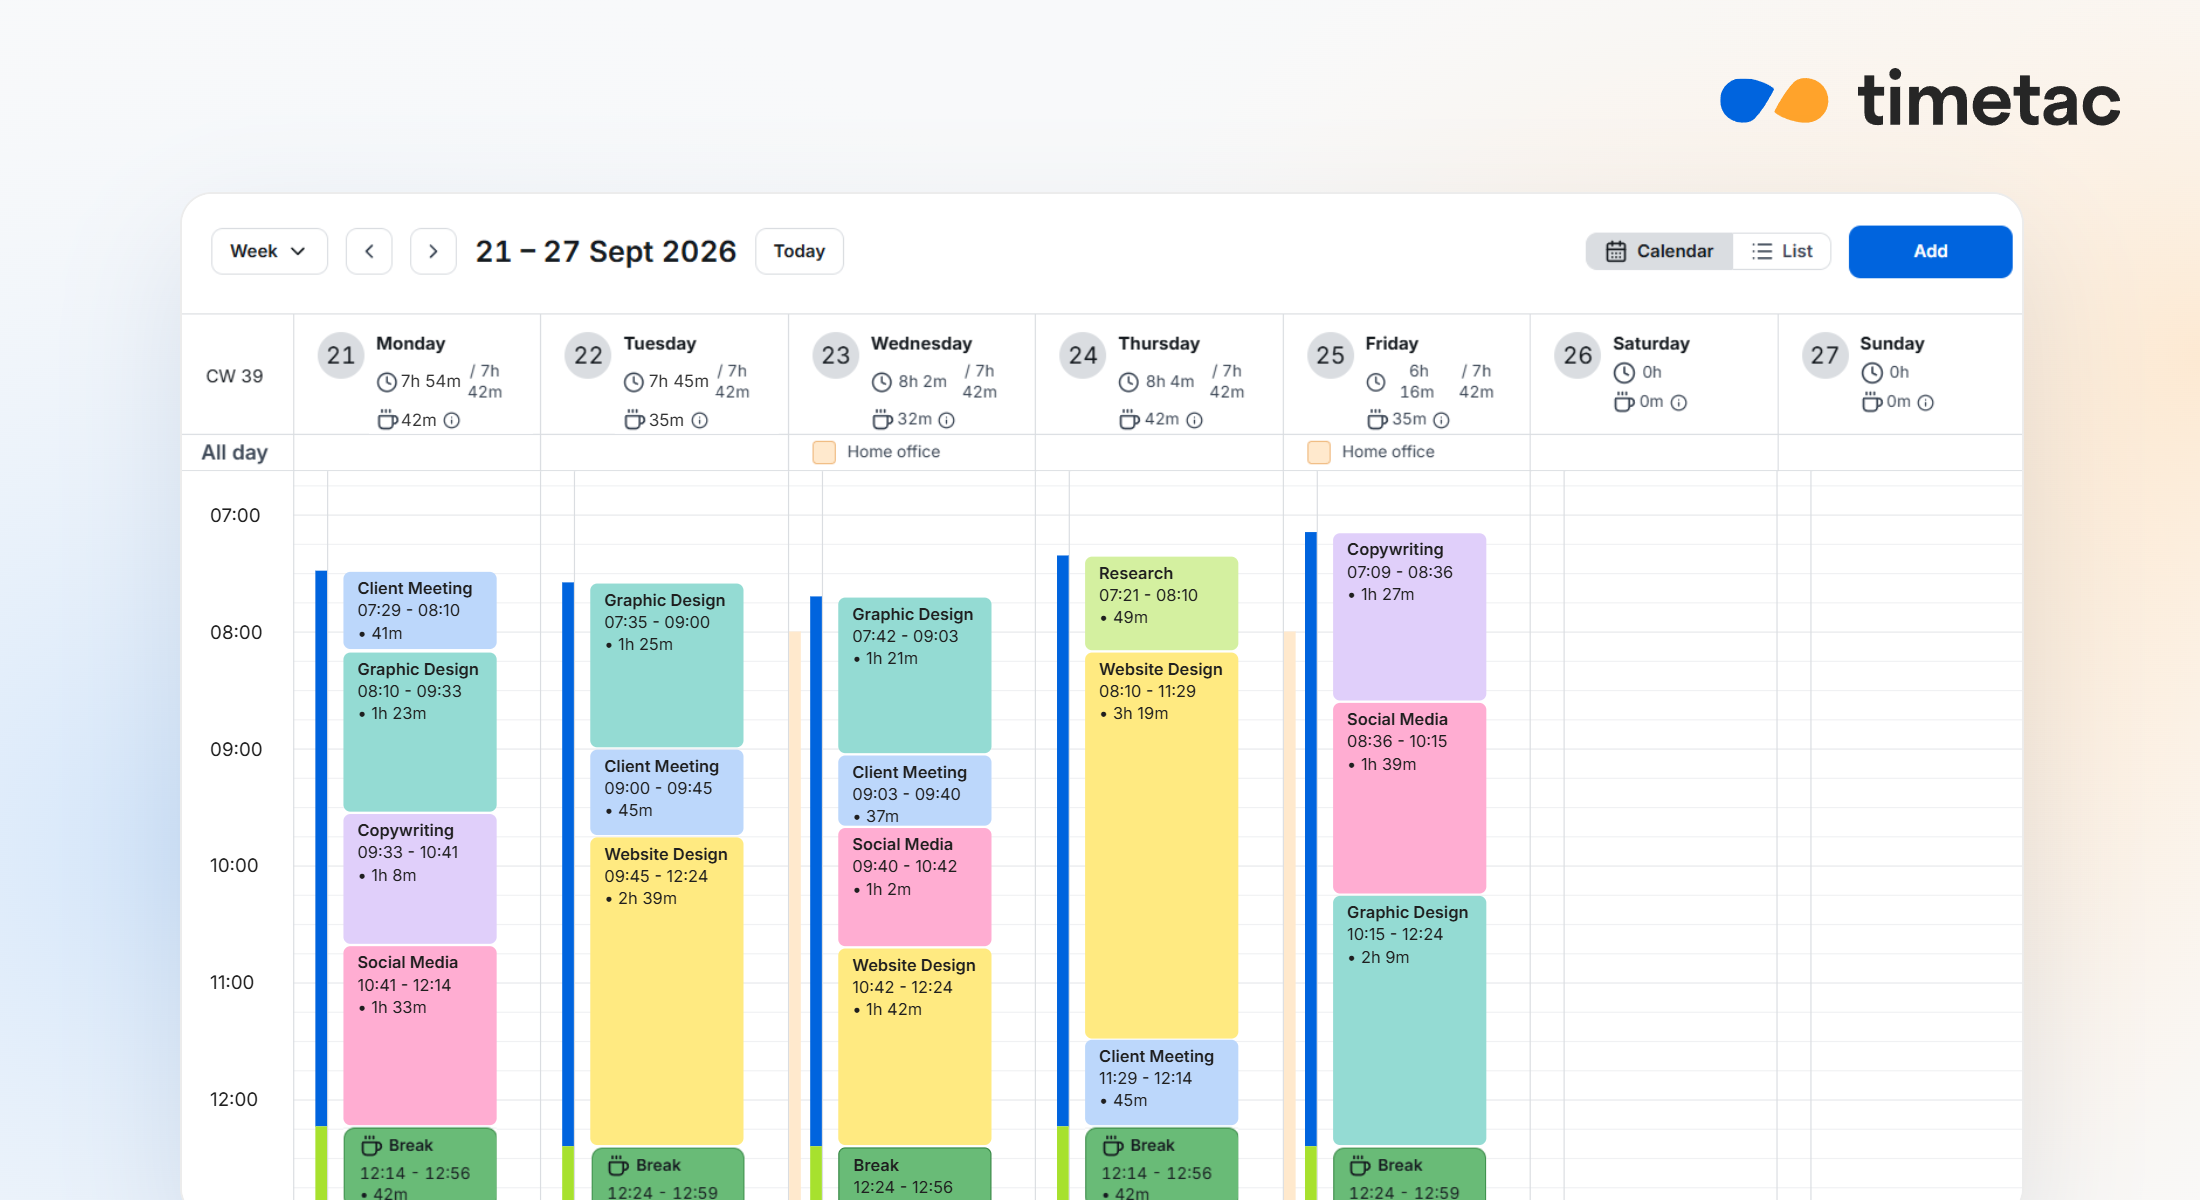
Task: Click Sunday's break info icon
Action: click(1926, 402)
